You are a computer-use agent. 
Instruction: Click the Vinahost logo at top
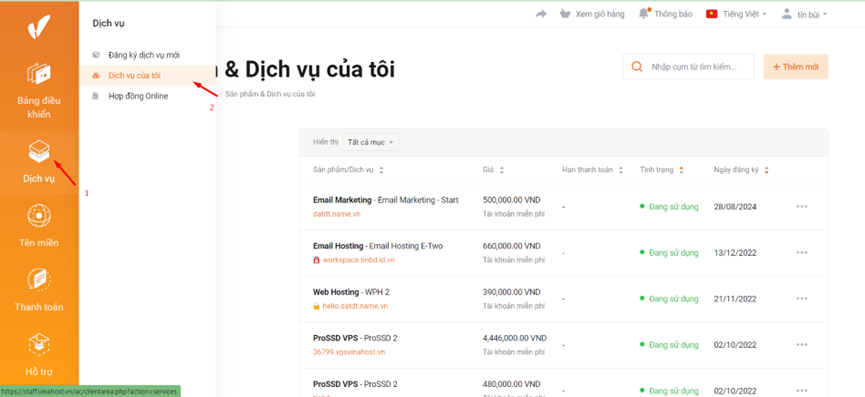click(39, 26)
